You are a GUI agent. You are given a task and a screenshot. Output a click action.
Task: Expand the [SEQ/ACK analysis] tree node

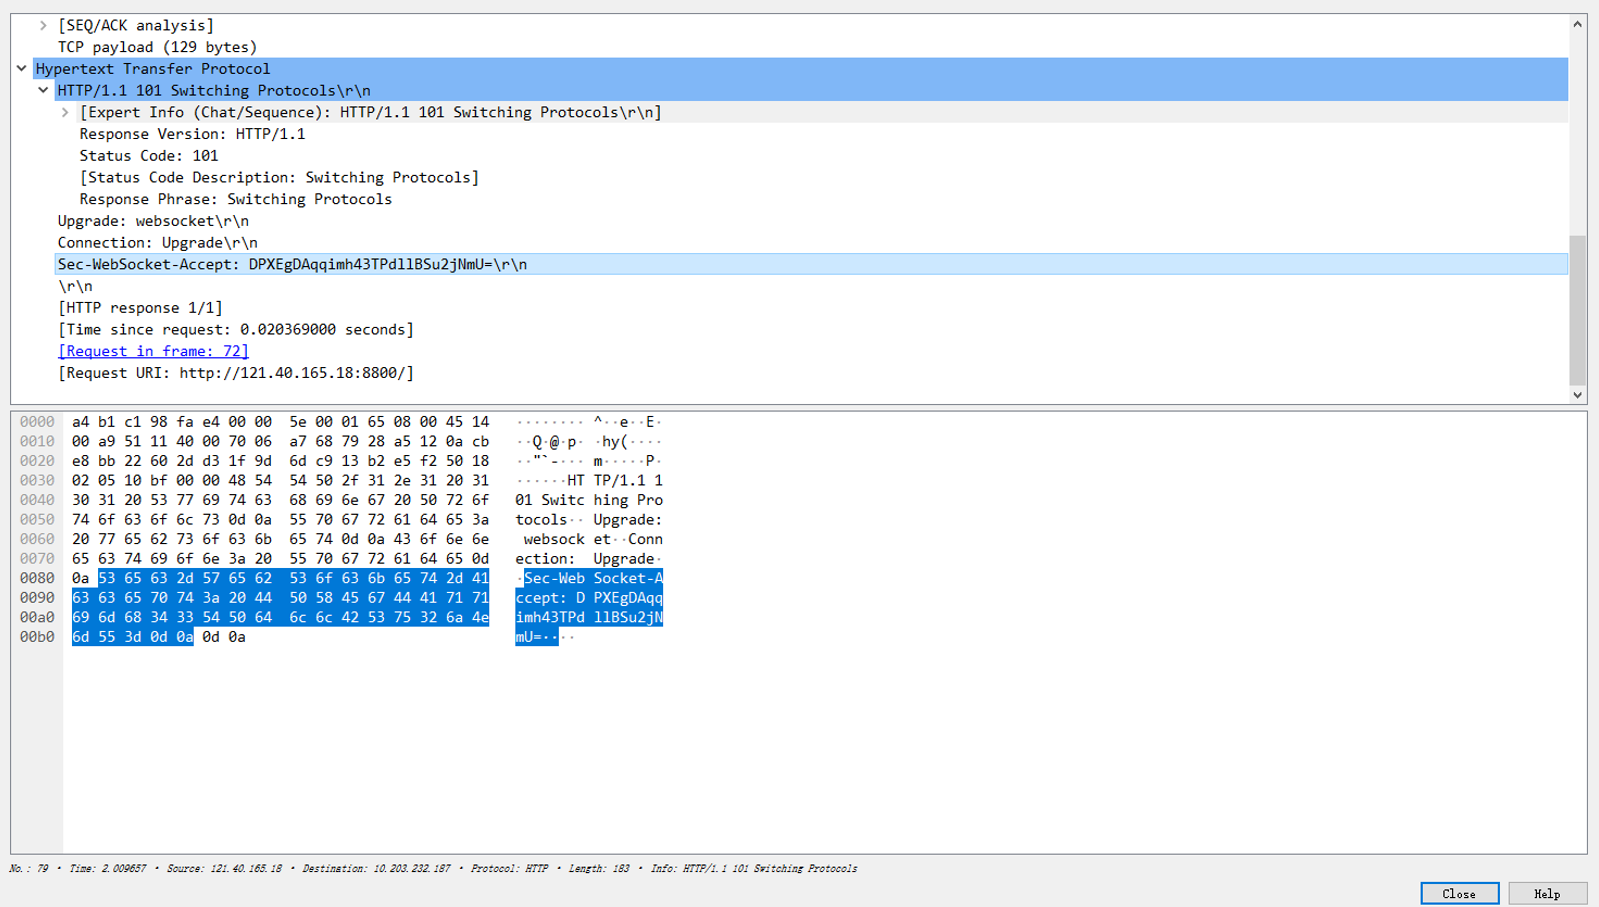(43, 25)
